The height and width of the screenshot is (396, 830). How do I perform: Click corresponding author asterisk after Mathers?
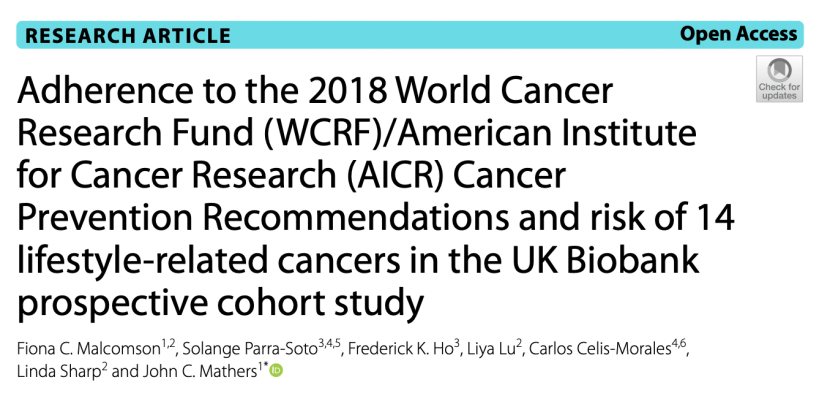click(265, 368)
